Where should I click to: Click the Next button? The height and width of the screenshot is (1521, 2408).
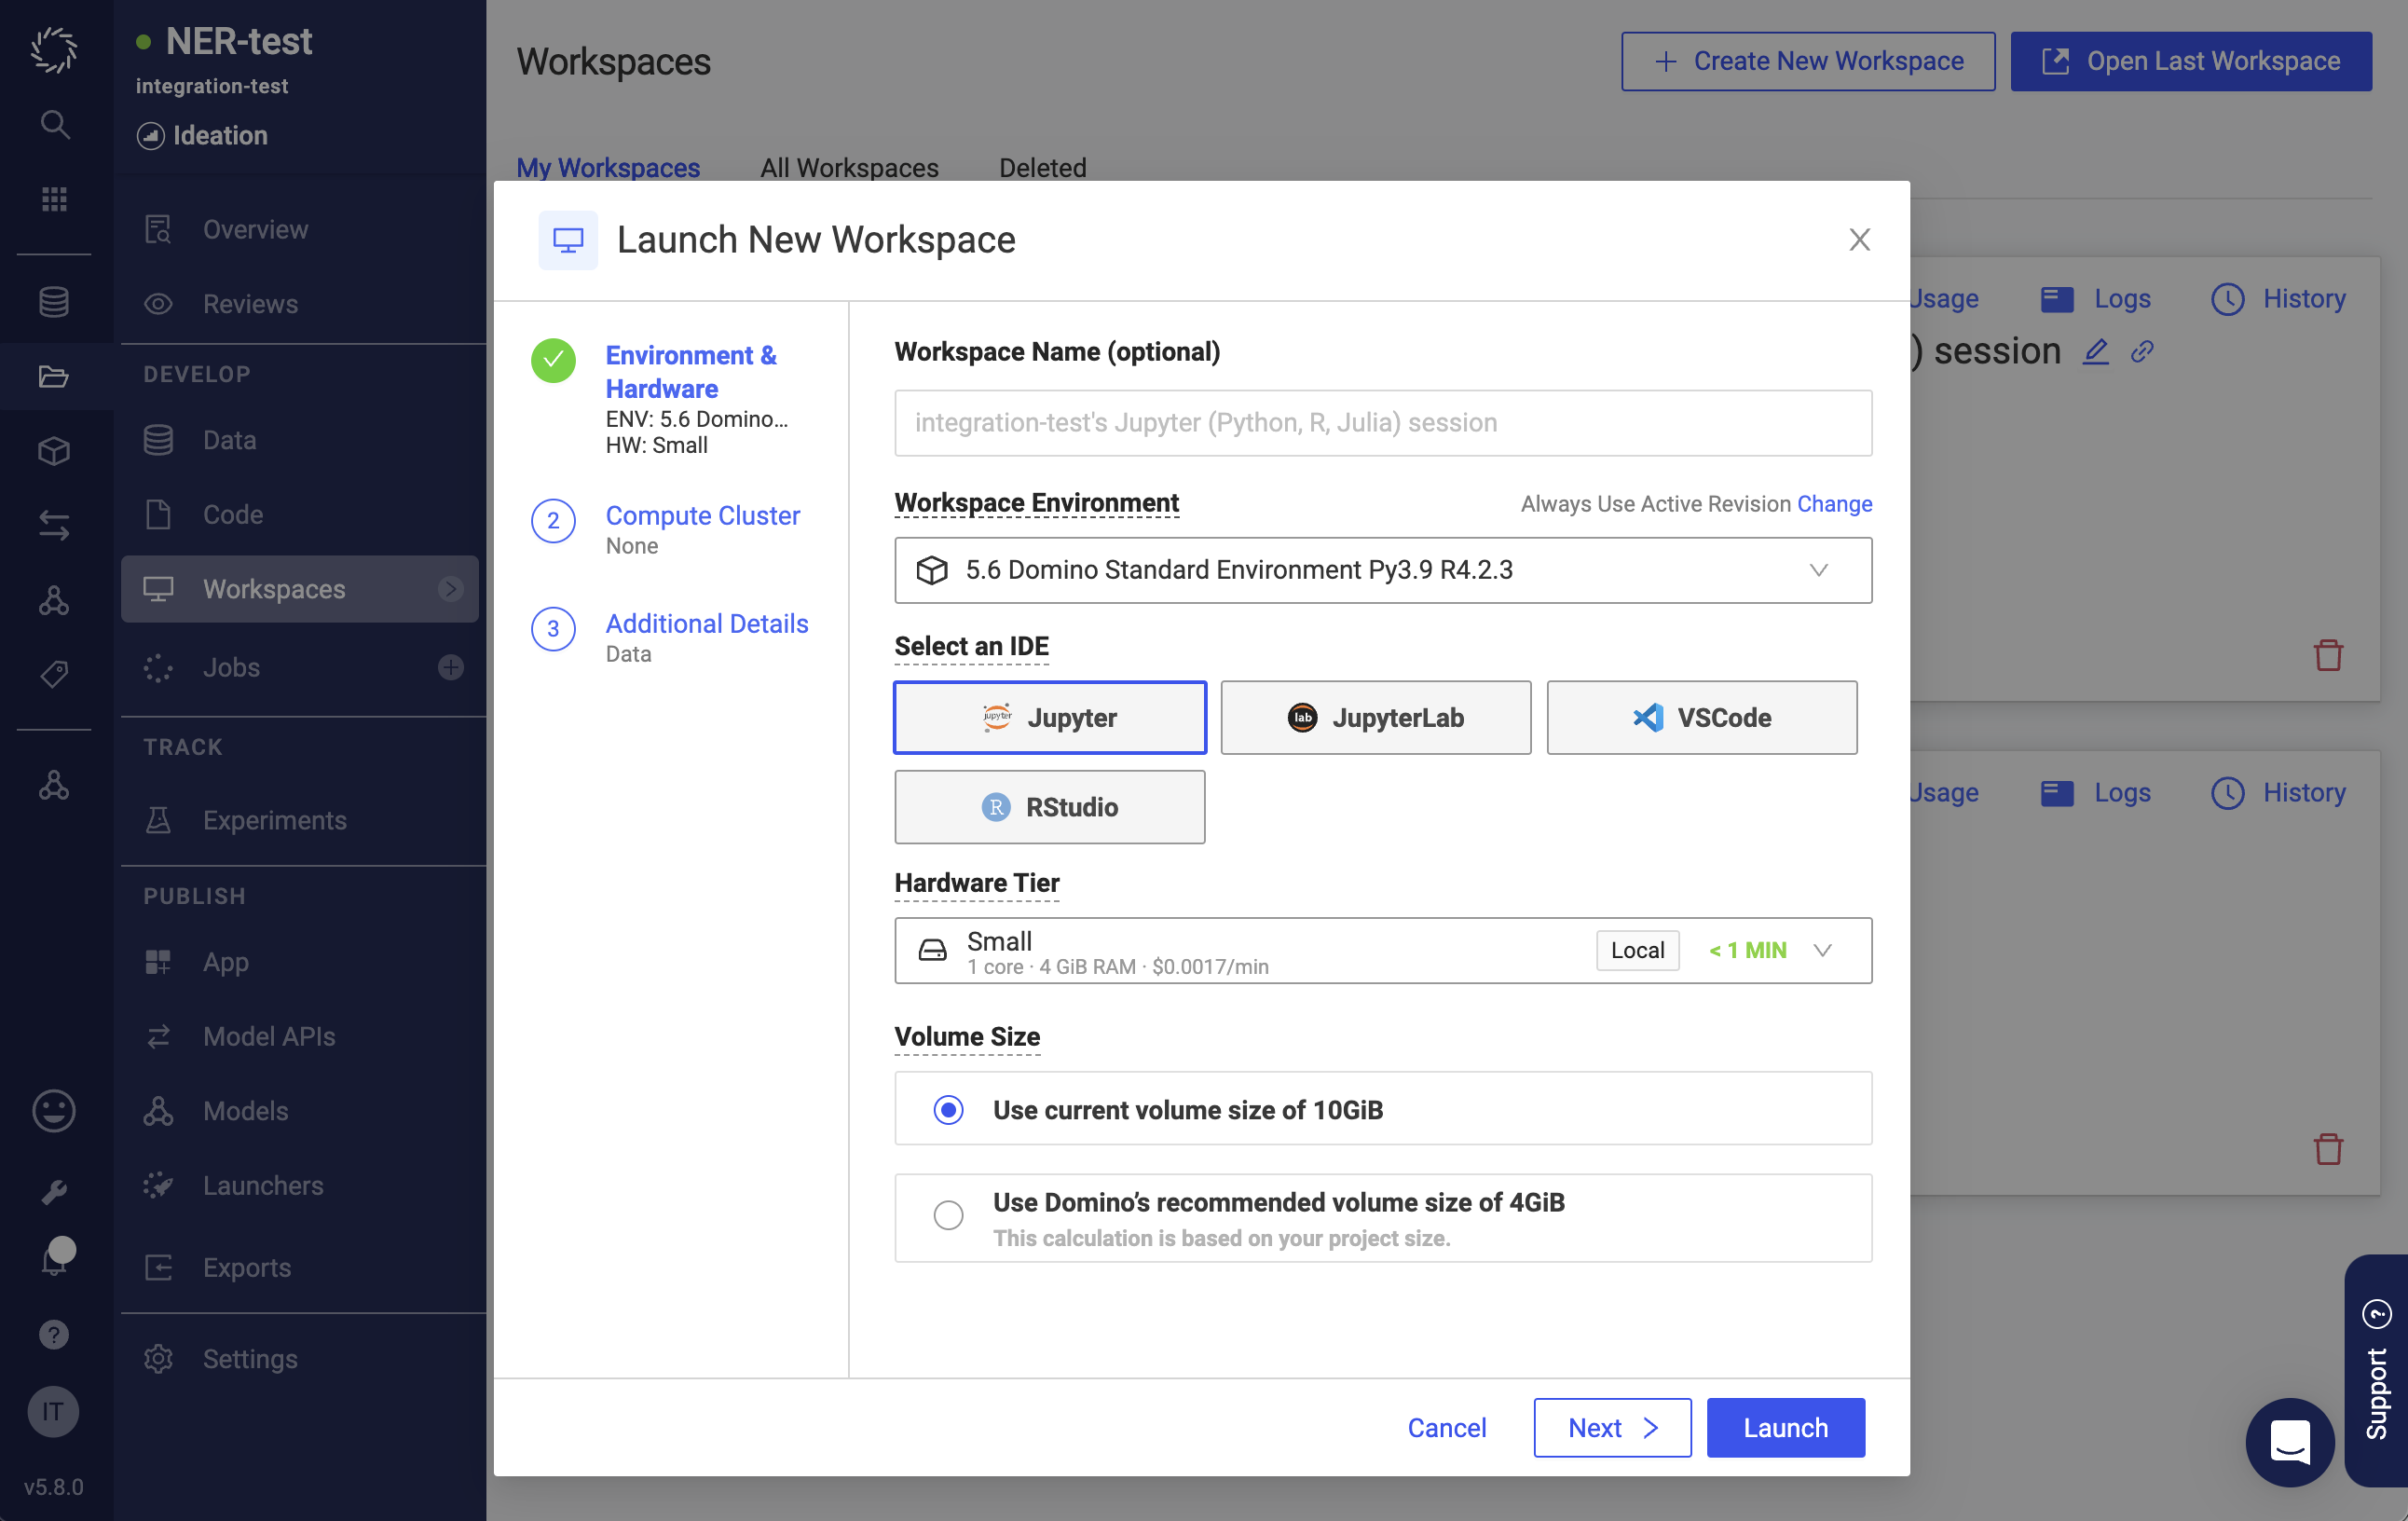[1609, 1428]
